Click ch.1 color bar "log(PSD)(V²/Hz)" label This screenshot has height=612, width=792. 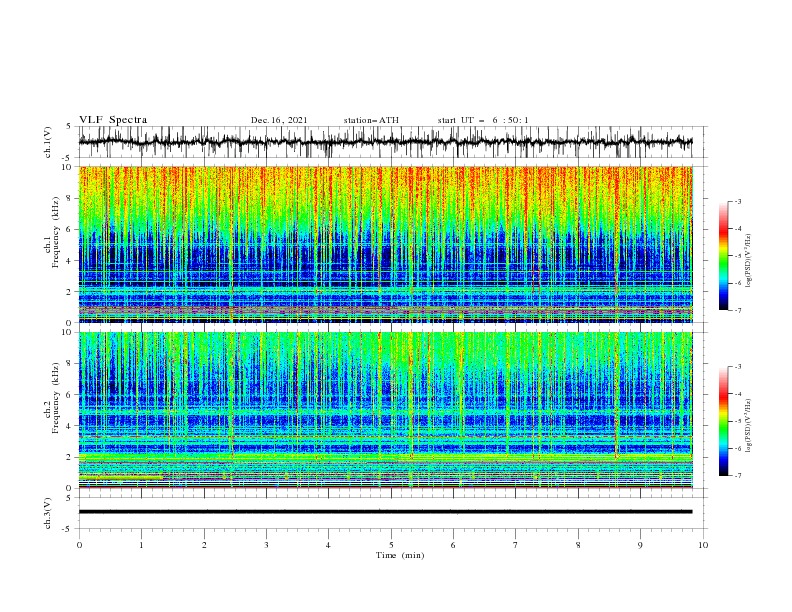[748, 261]
